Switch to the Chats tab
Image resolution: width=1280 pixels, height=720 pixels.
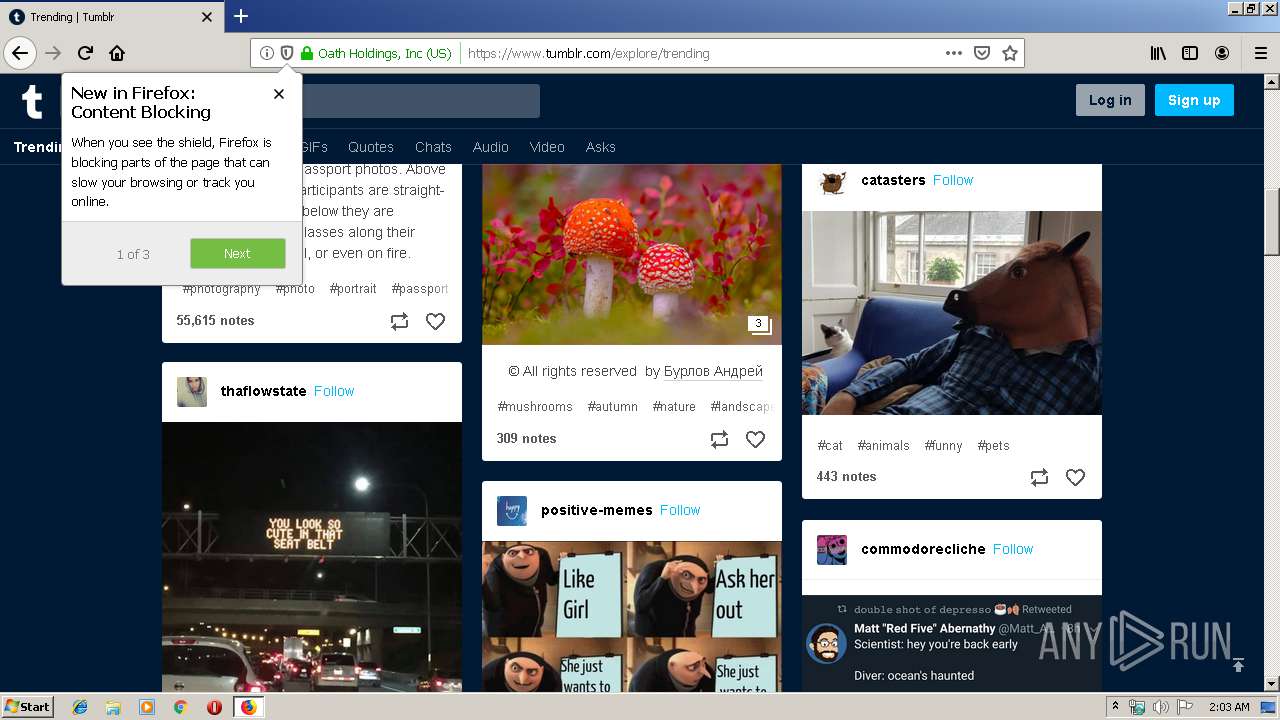[433, 147]
